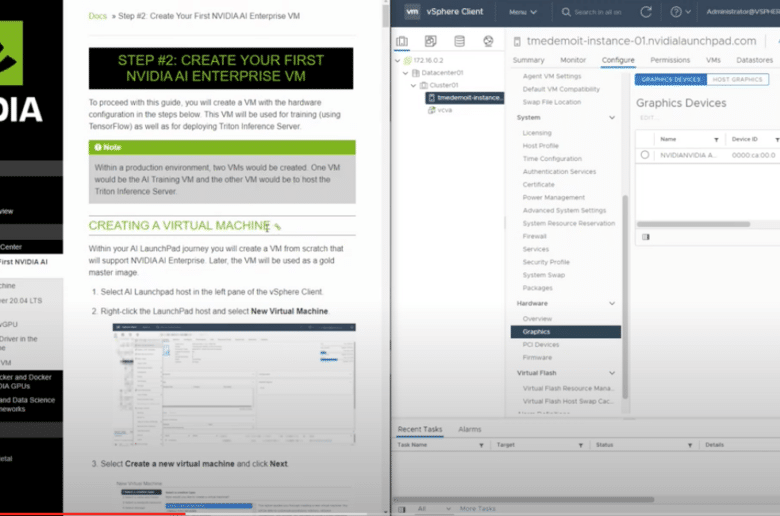Open Power Management settings
Viewport: 780px width, 516px height.
click(x=554, y=198)
